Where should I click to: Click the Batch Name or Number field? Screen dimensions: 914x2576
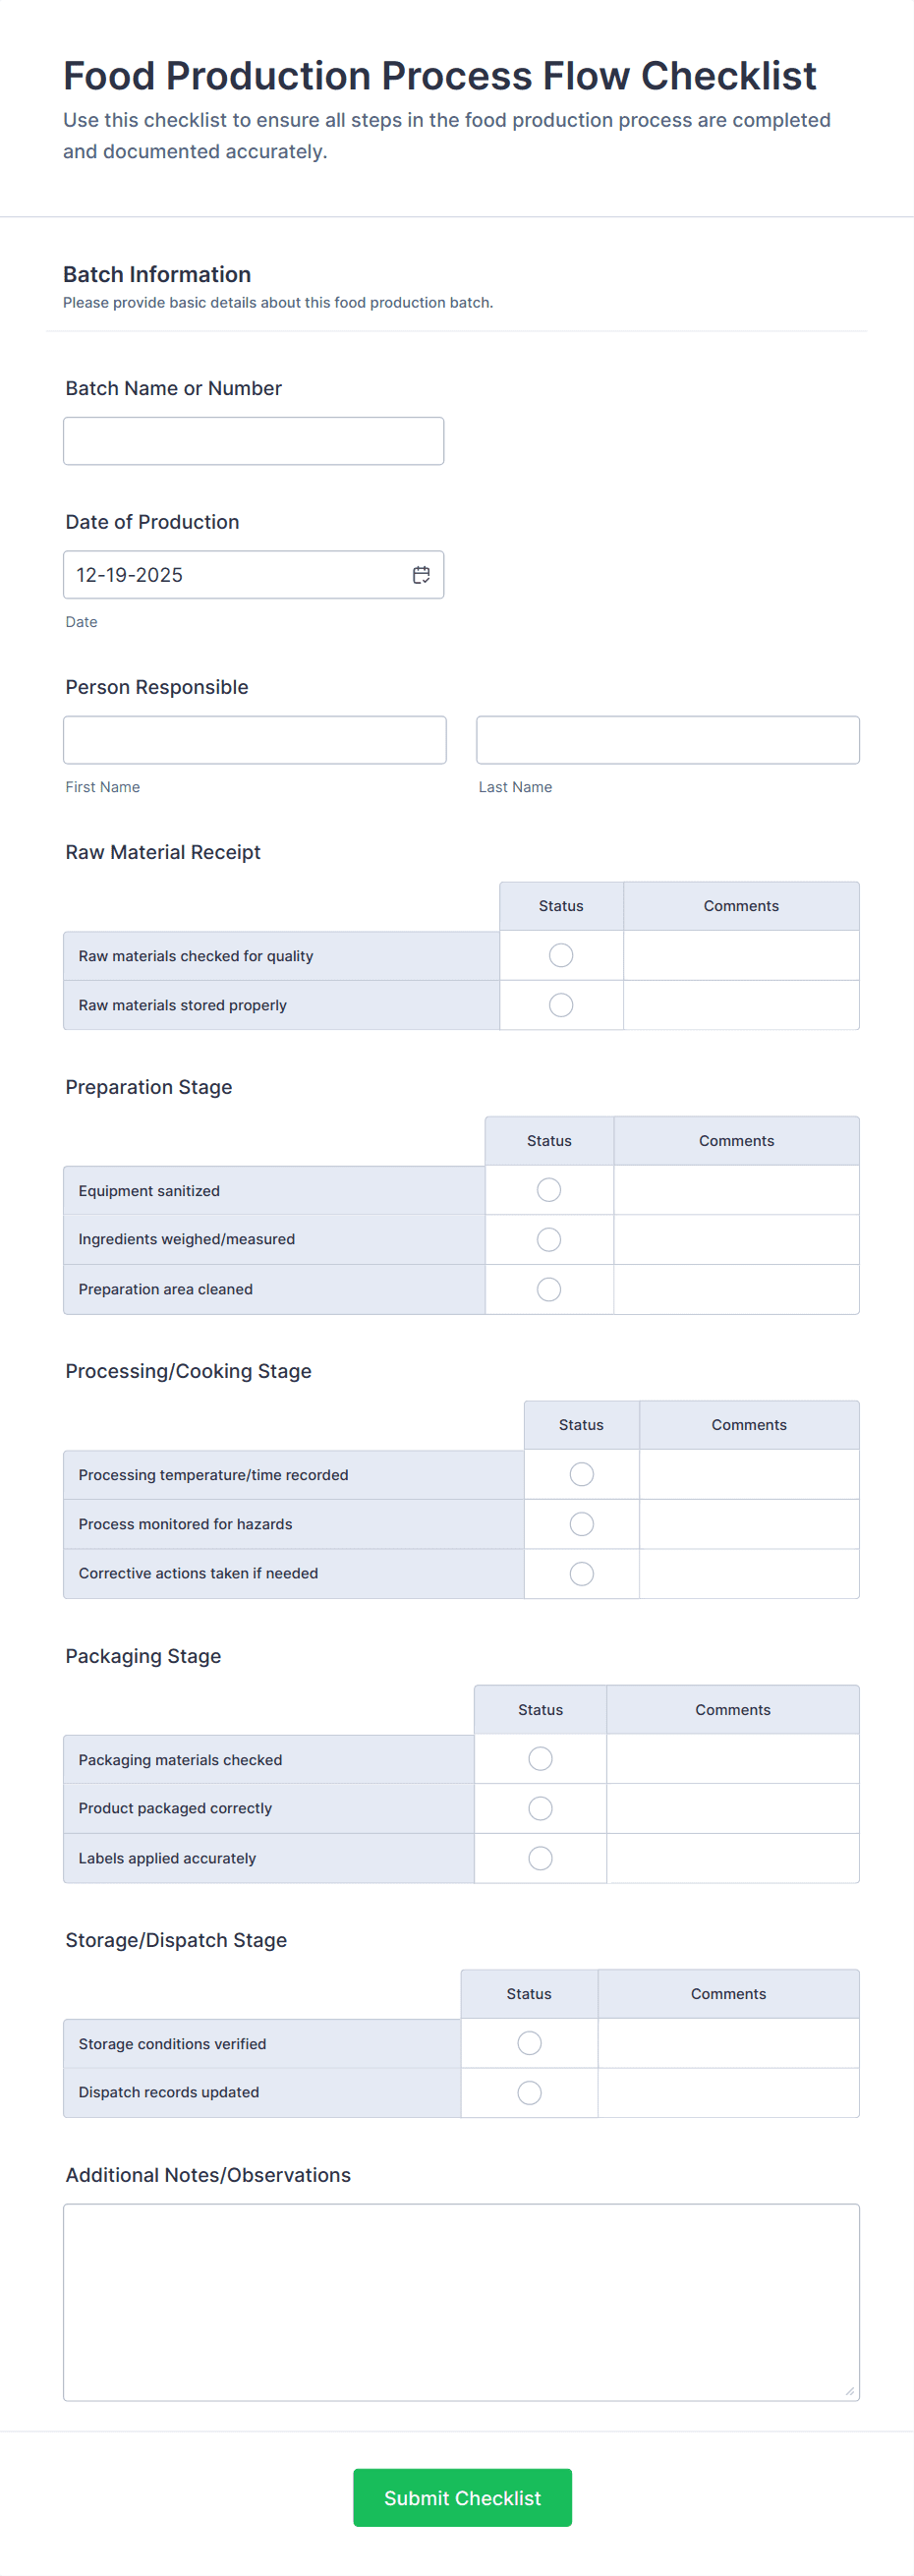click(x=253, y=441)
